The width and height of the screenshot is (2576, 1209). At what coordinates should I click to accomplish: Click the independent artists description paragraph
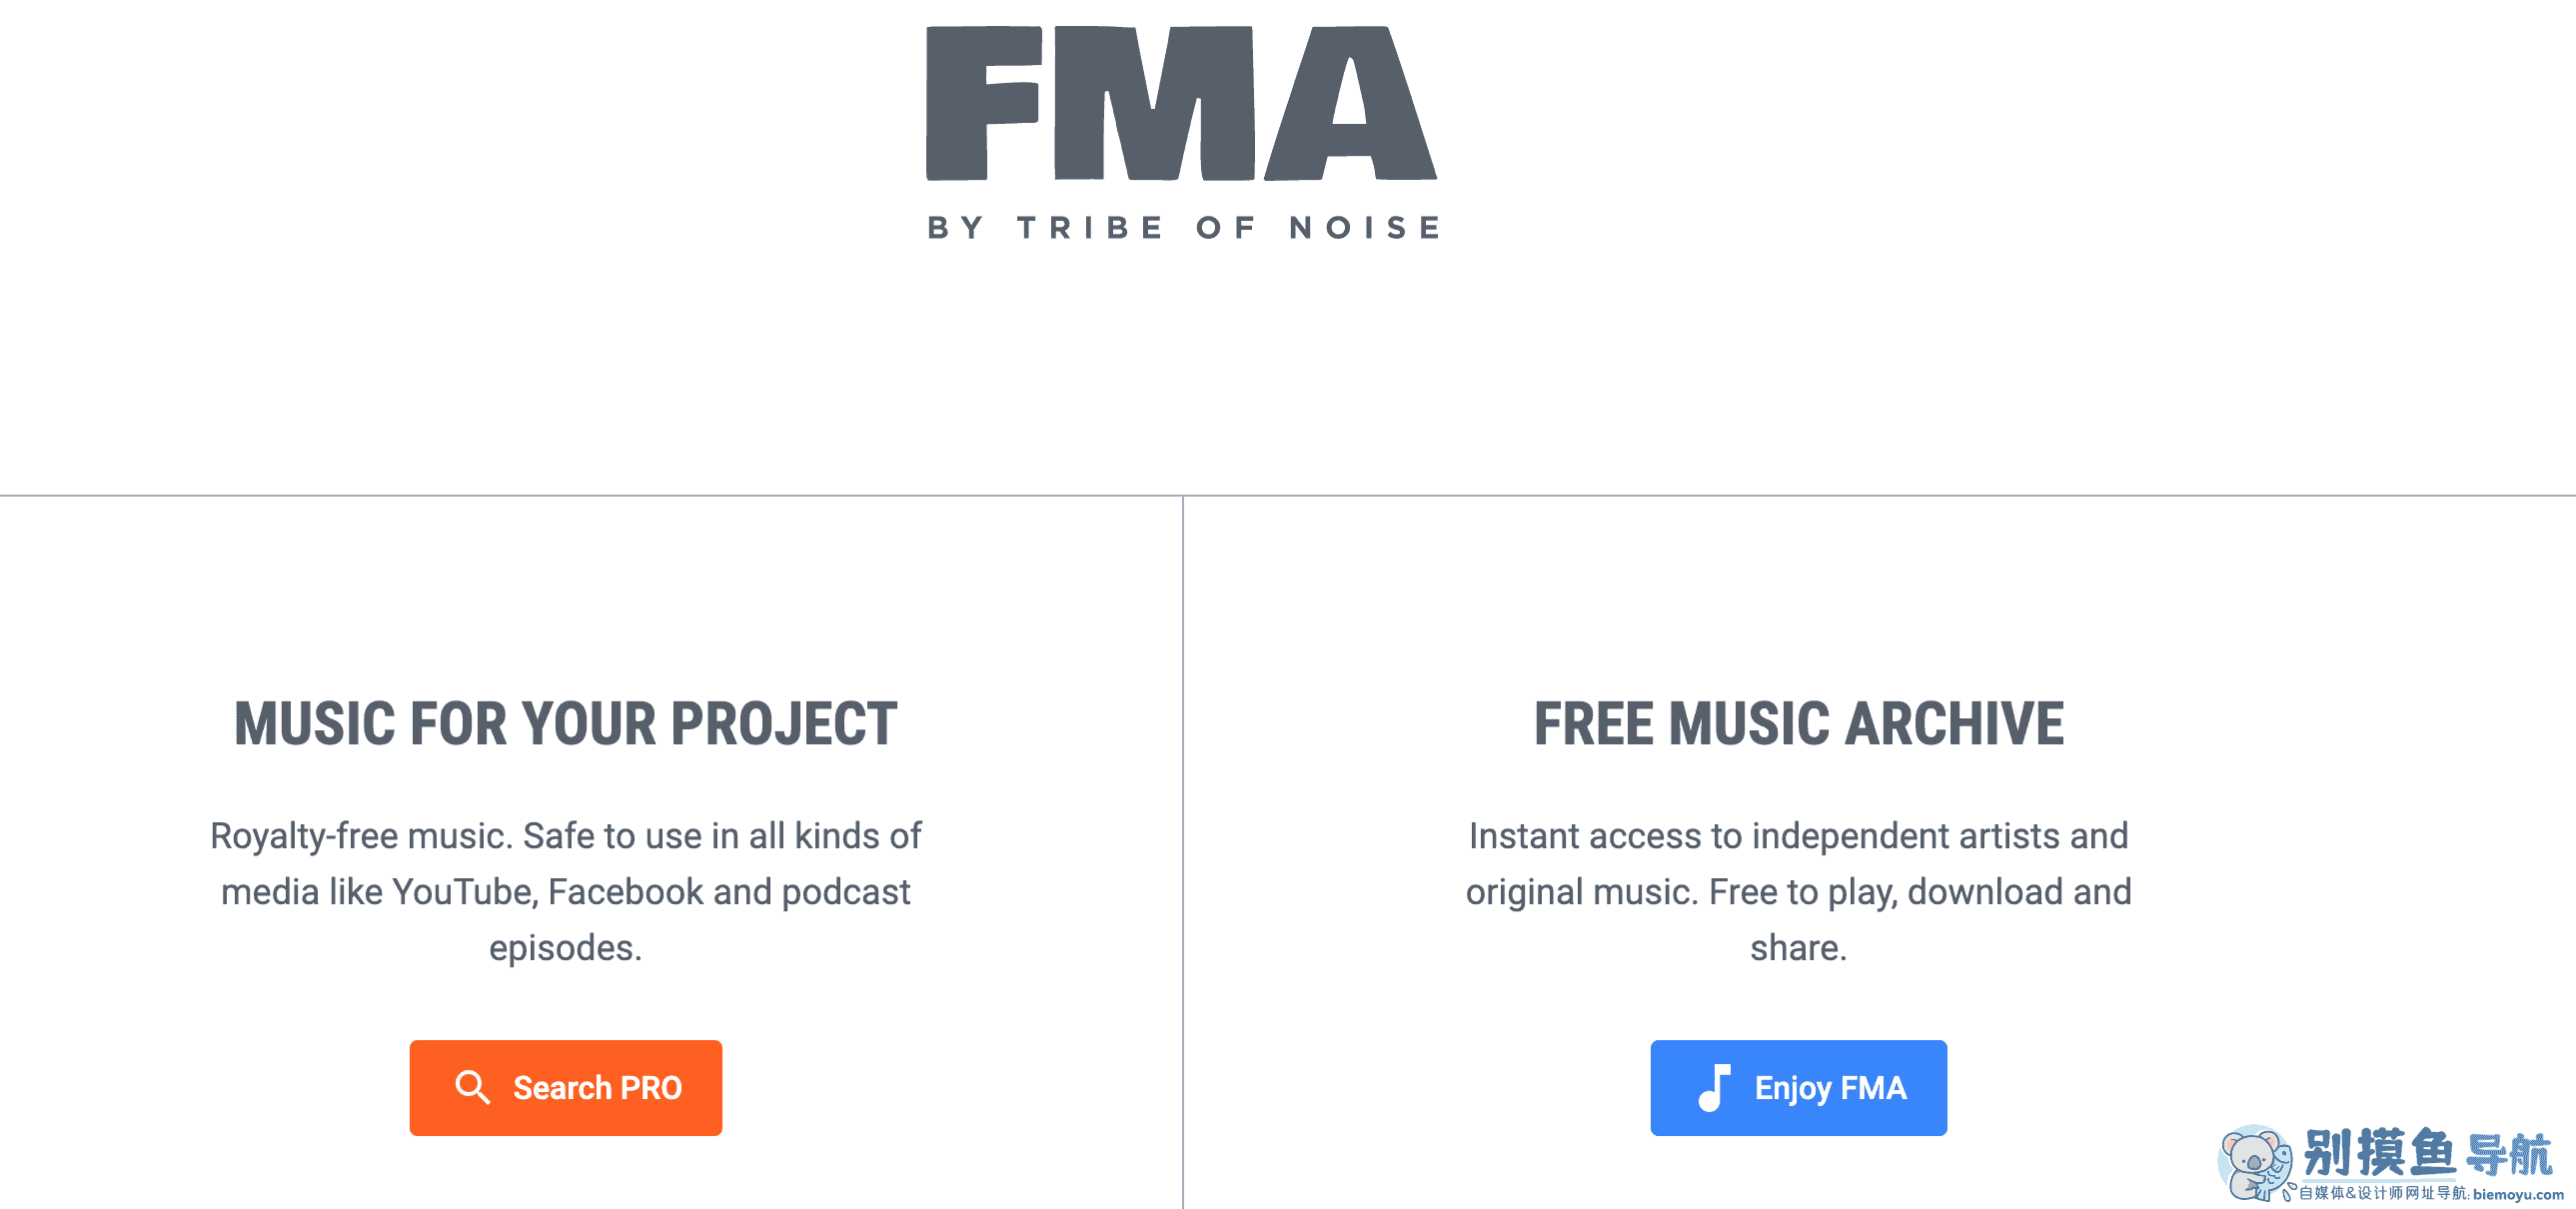[1799, 891]
